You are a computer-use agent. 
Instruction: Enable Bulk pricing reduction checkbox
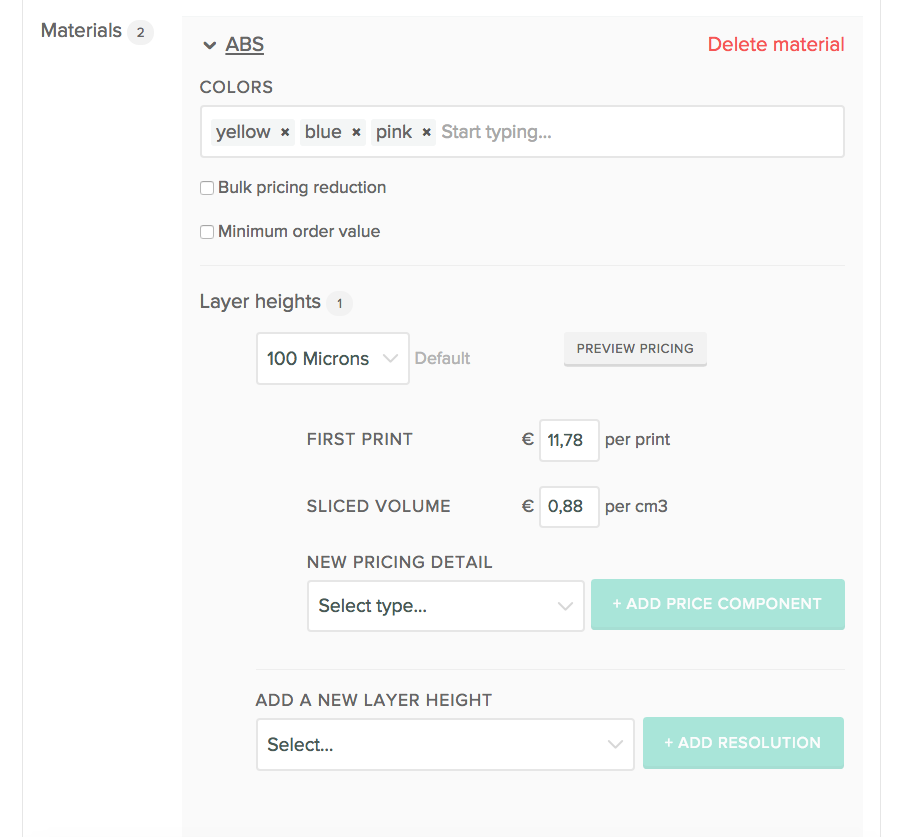(x=207, y=188)
